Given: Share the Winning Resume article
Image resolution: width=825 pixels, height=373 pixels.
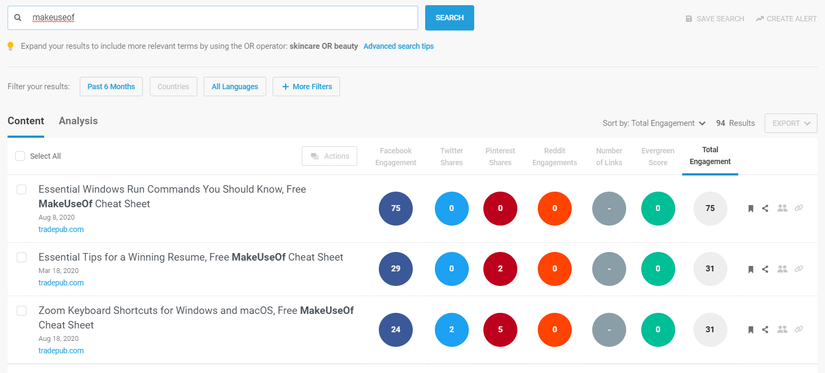Looking at the screenshot, I should [765, 269].
